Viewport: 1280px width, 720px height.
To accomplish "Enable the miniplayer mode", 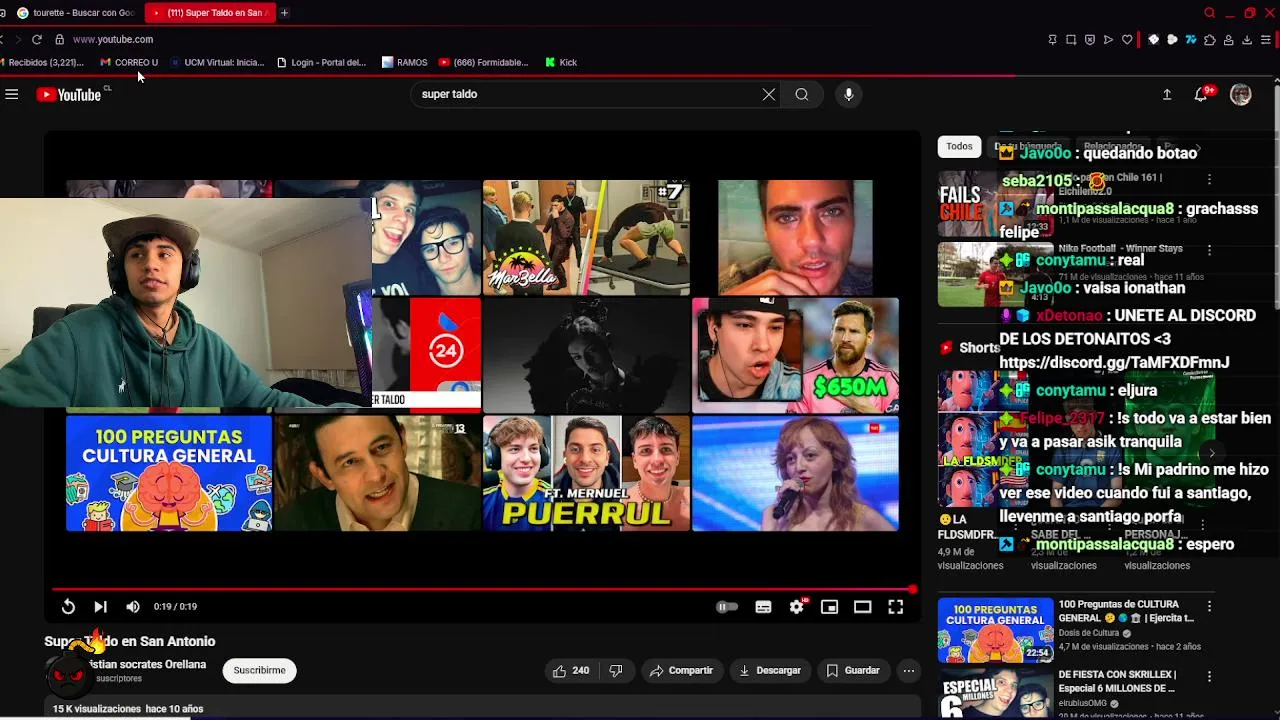I will 829,607.
